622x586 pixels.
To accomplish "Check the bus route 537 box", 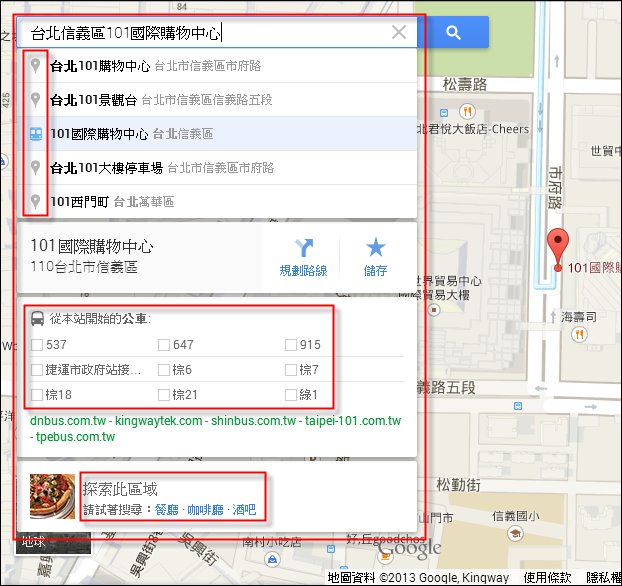I will tap(37, 345).
